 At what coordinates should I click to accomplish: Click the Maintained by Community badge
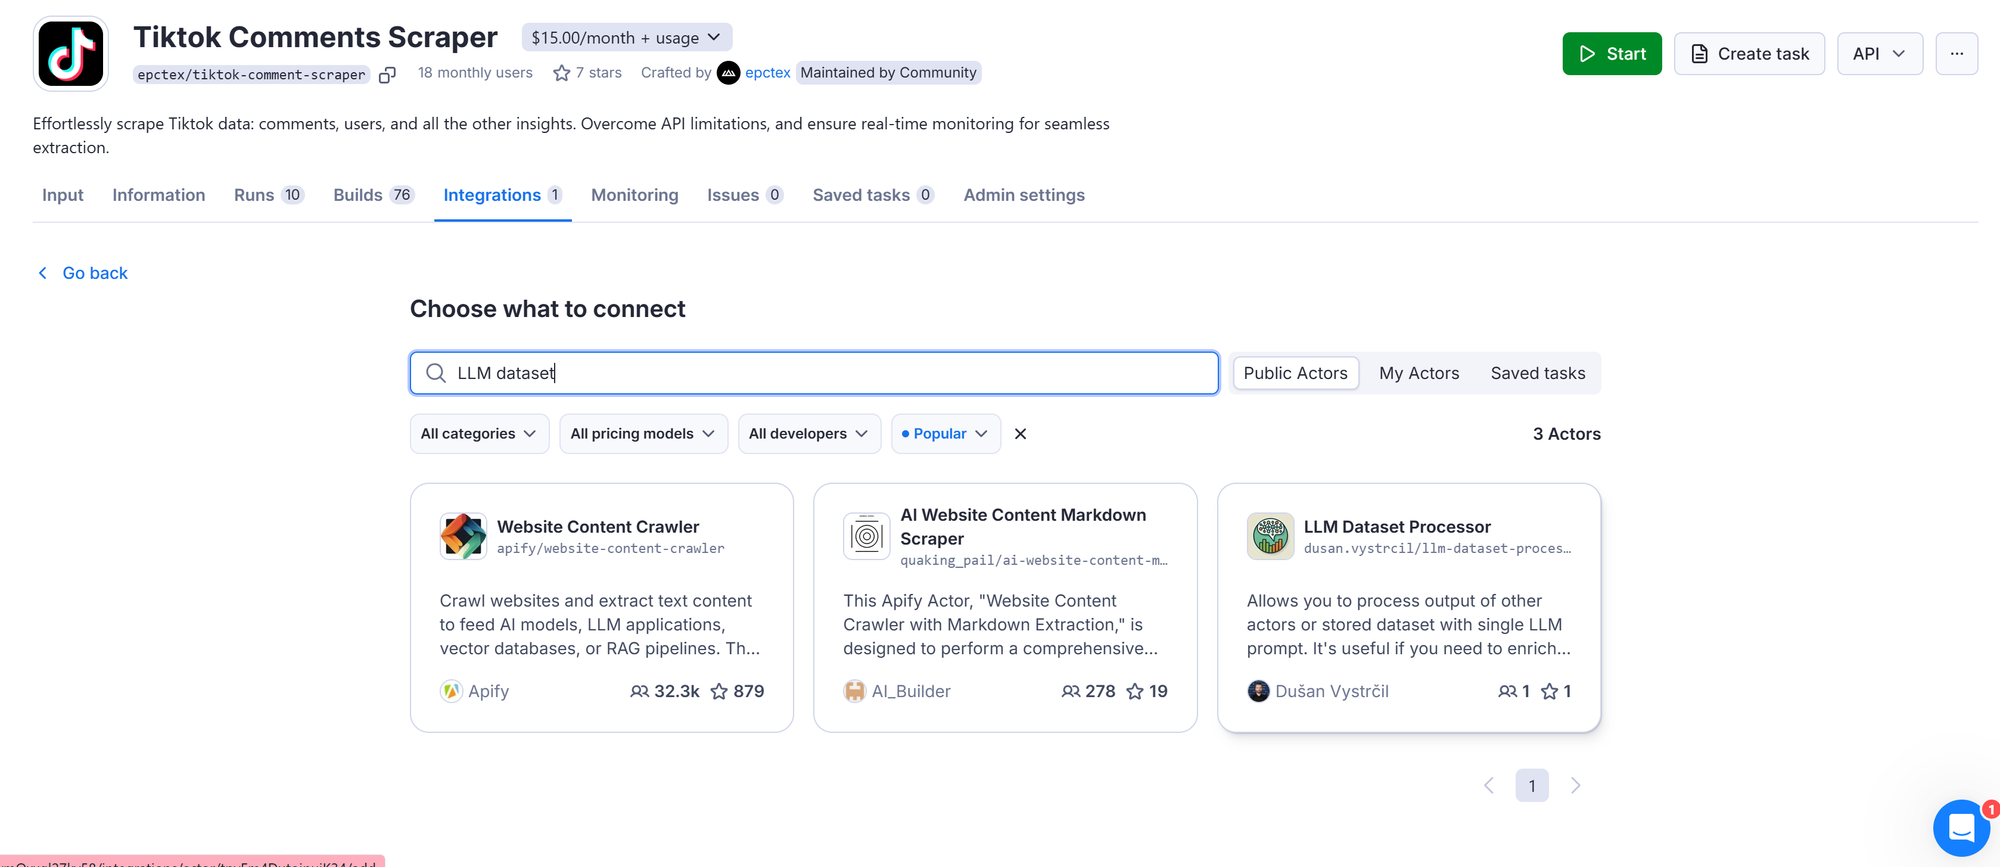[888, 73]
